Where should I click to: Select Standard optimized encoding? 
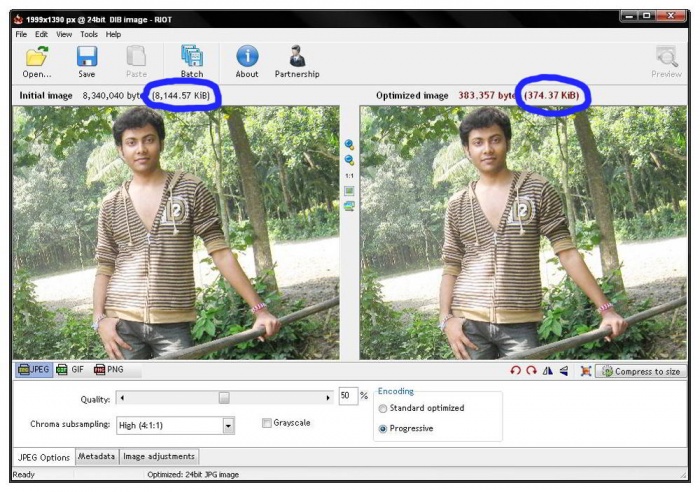pos(383,409)
